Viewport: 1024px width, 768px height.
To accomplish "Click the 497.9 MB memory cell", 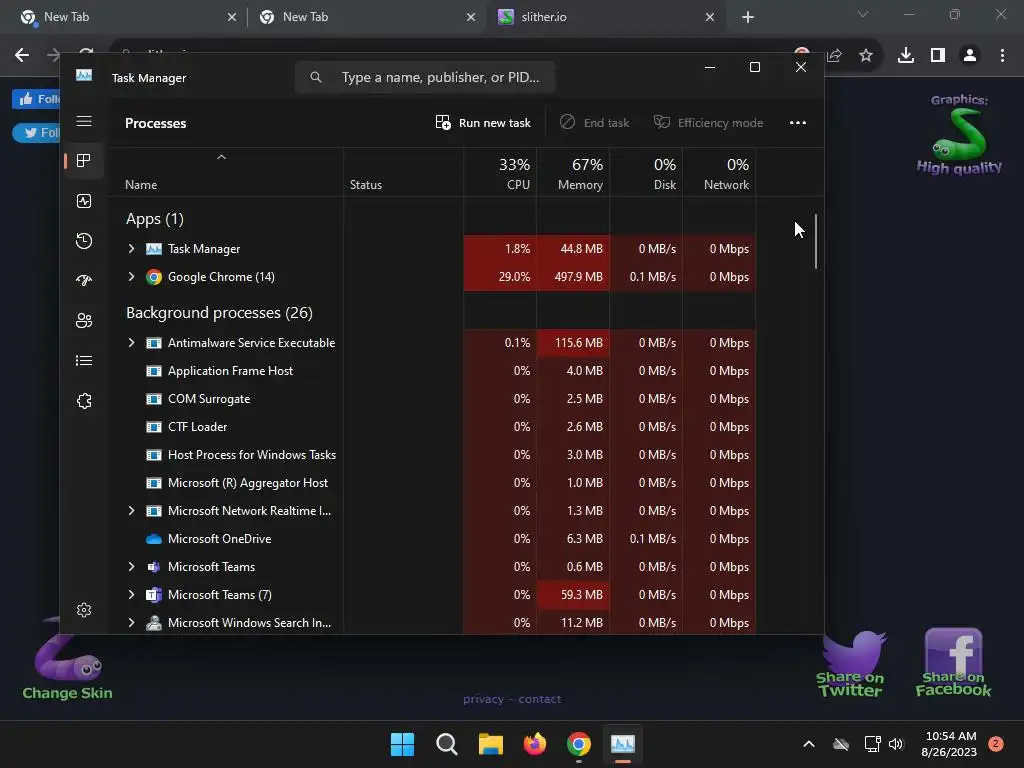I will (x=573, y=277).
